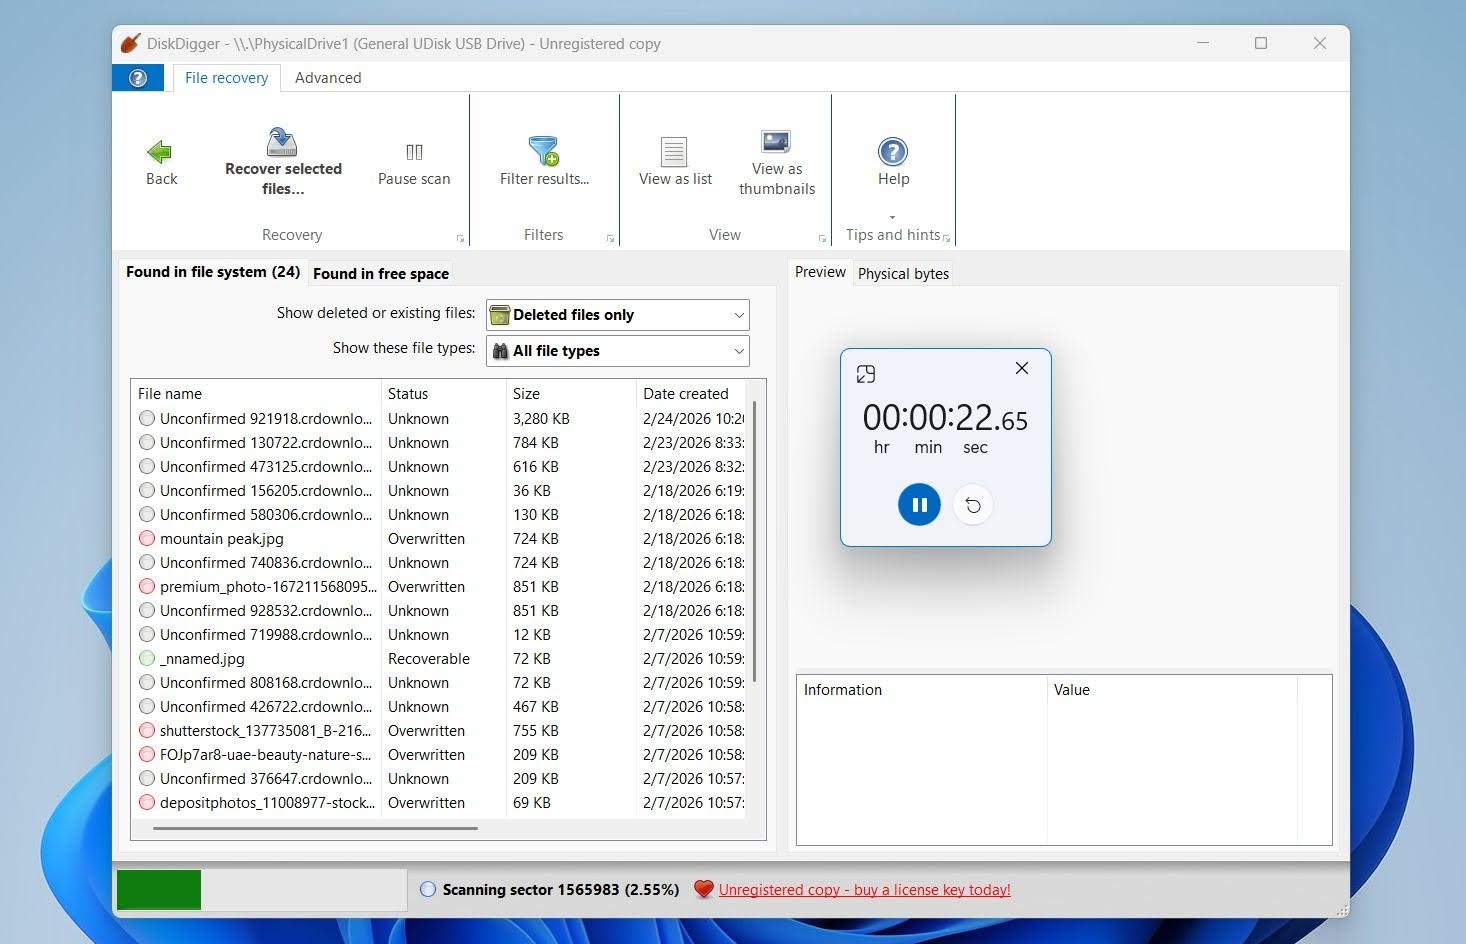The height and width of the screenshot is (944, 1466).
Task: Click the red heart license icon
Action: pyautogui.click(x=703, y=889)
